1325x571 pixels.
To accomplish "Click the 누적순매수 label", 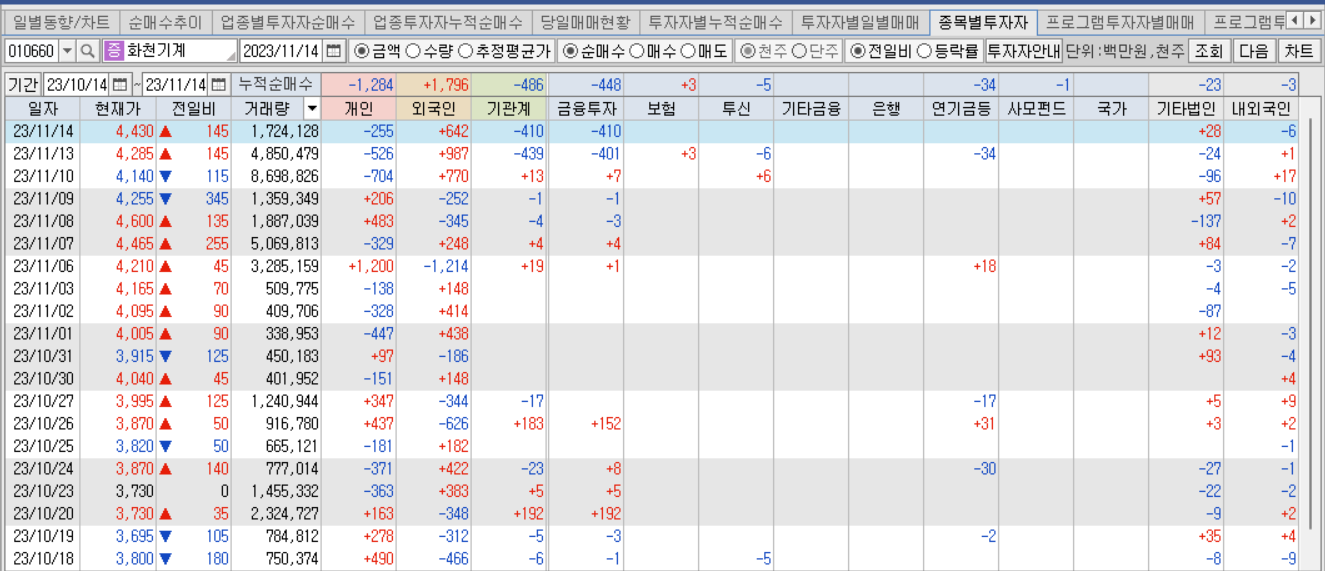I will [x=275, y=85].
